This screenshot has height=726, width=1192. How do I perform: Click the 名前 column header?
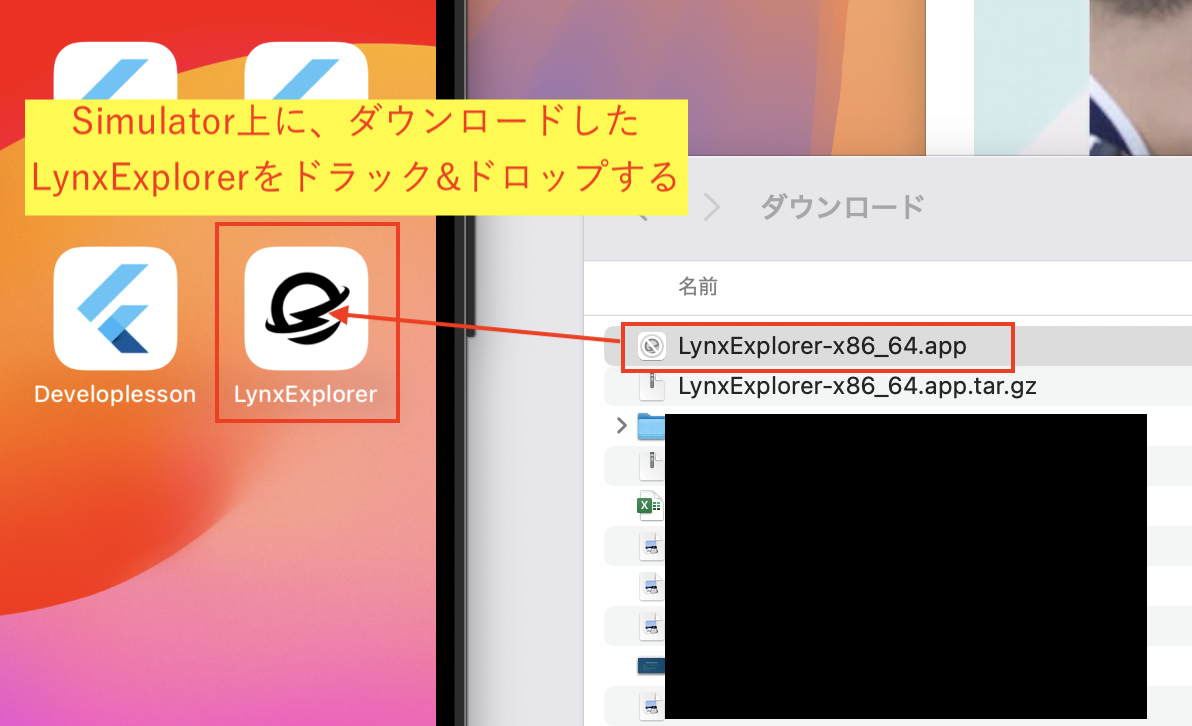[x=698, y=287]
